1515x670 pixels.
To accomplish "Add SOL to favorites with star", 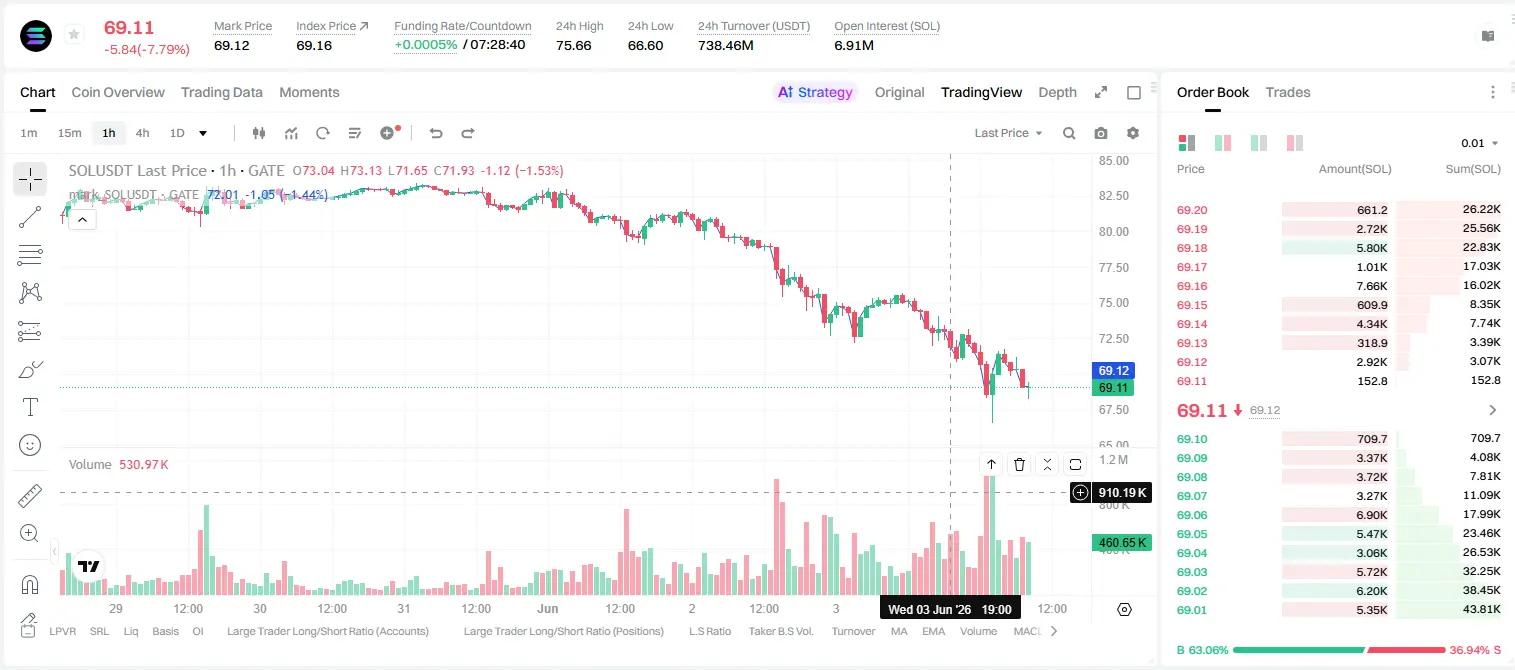I will pyautogui.click(x=74, y=35).
